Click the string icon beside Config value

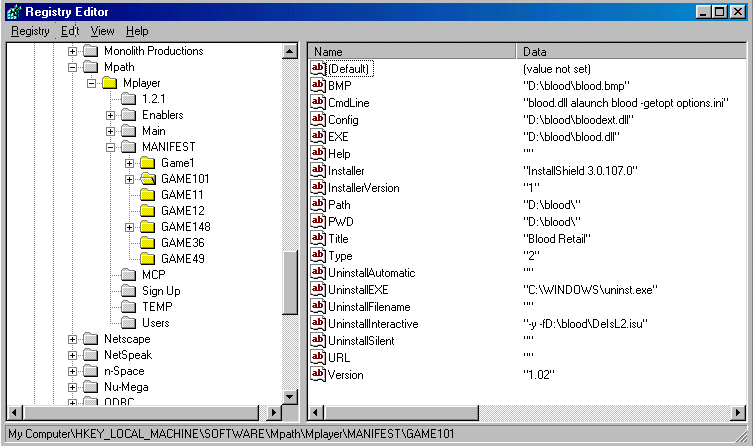318,120
